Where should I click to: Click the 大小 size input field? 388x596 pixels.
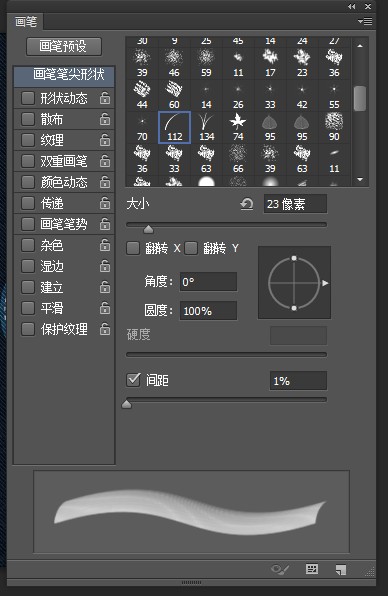pyautogui.click(x=295, y=204)
